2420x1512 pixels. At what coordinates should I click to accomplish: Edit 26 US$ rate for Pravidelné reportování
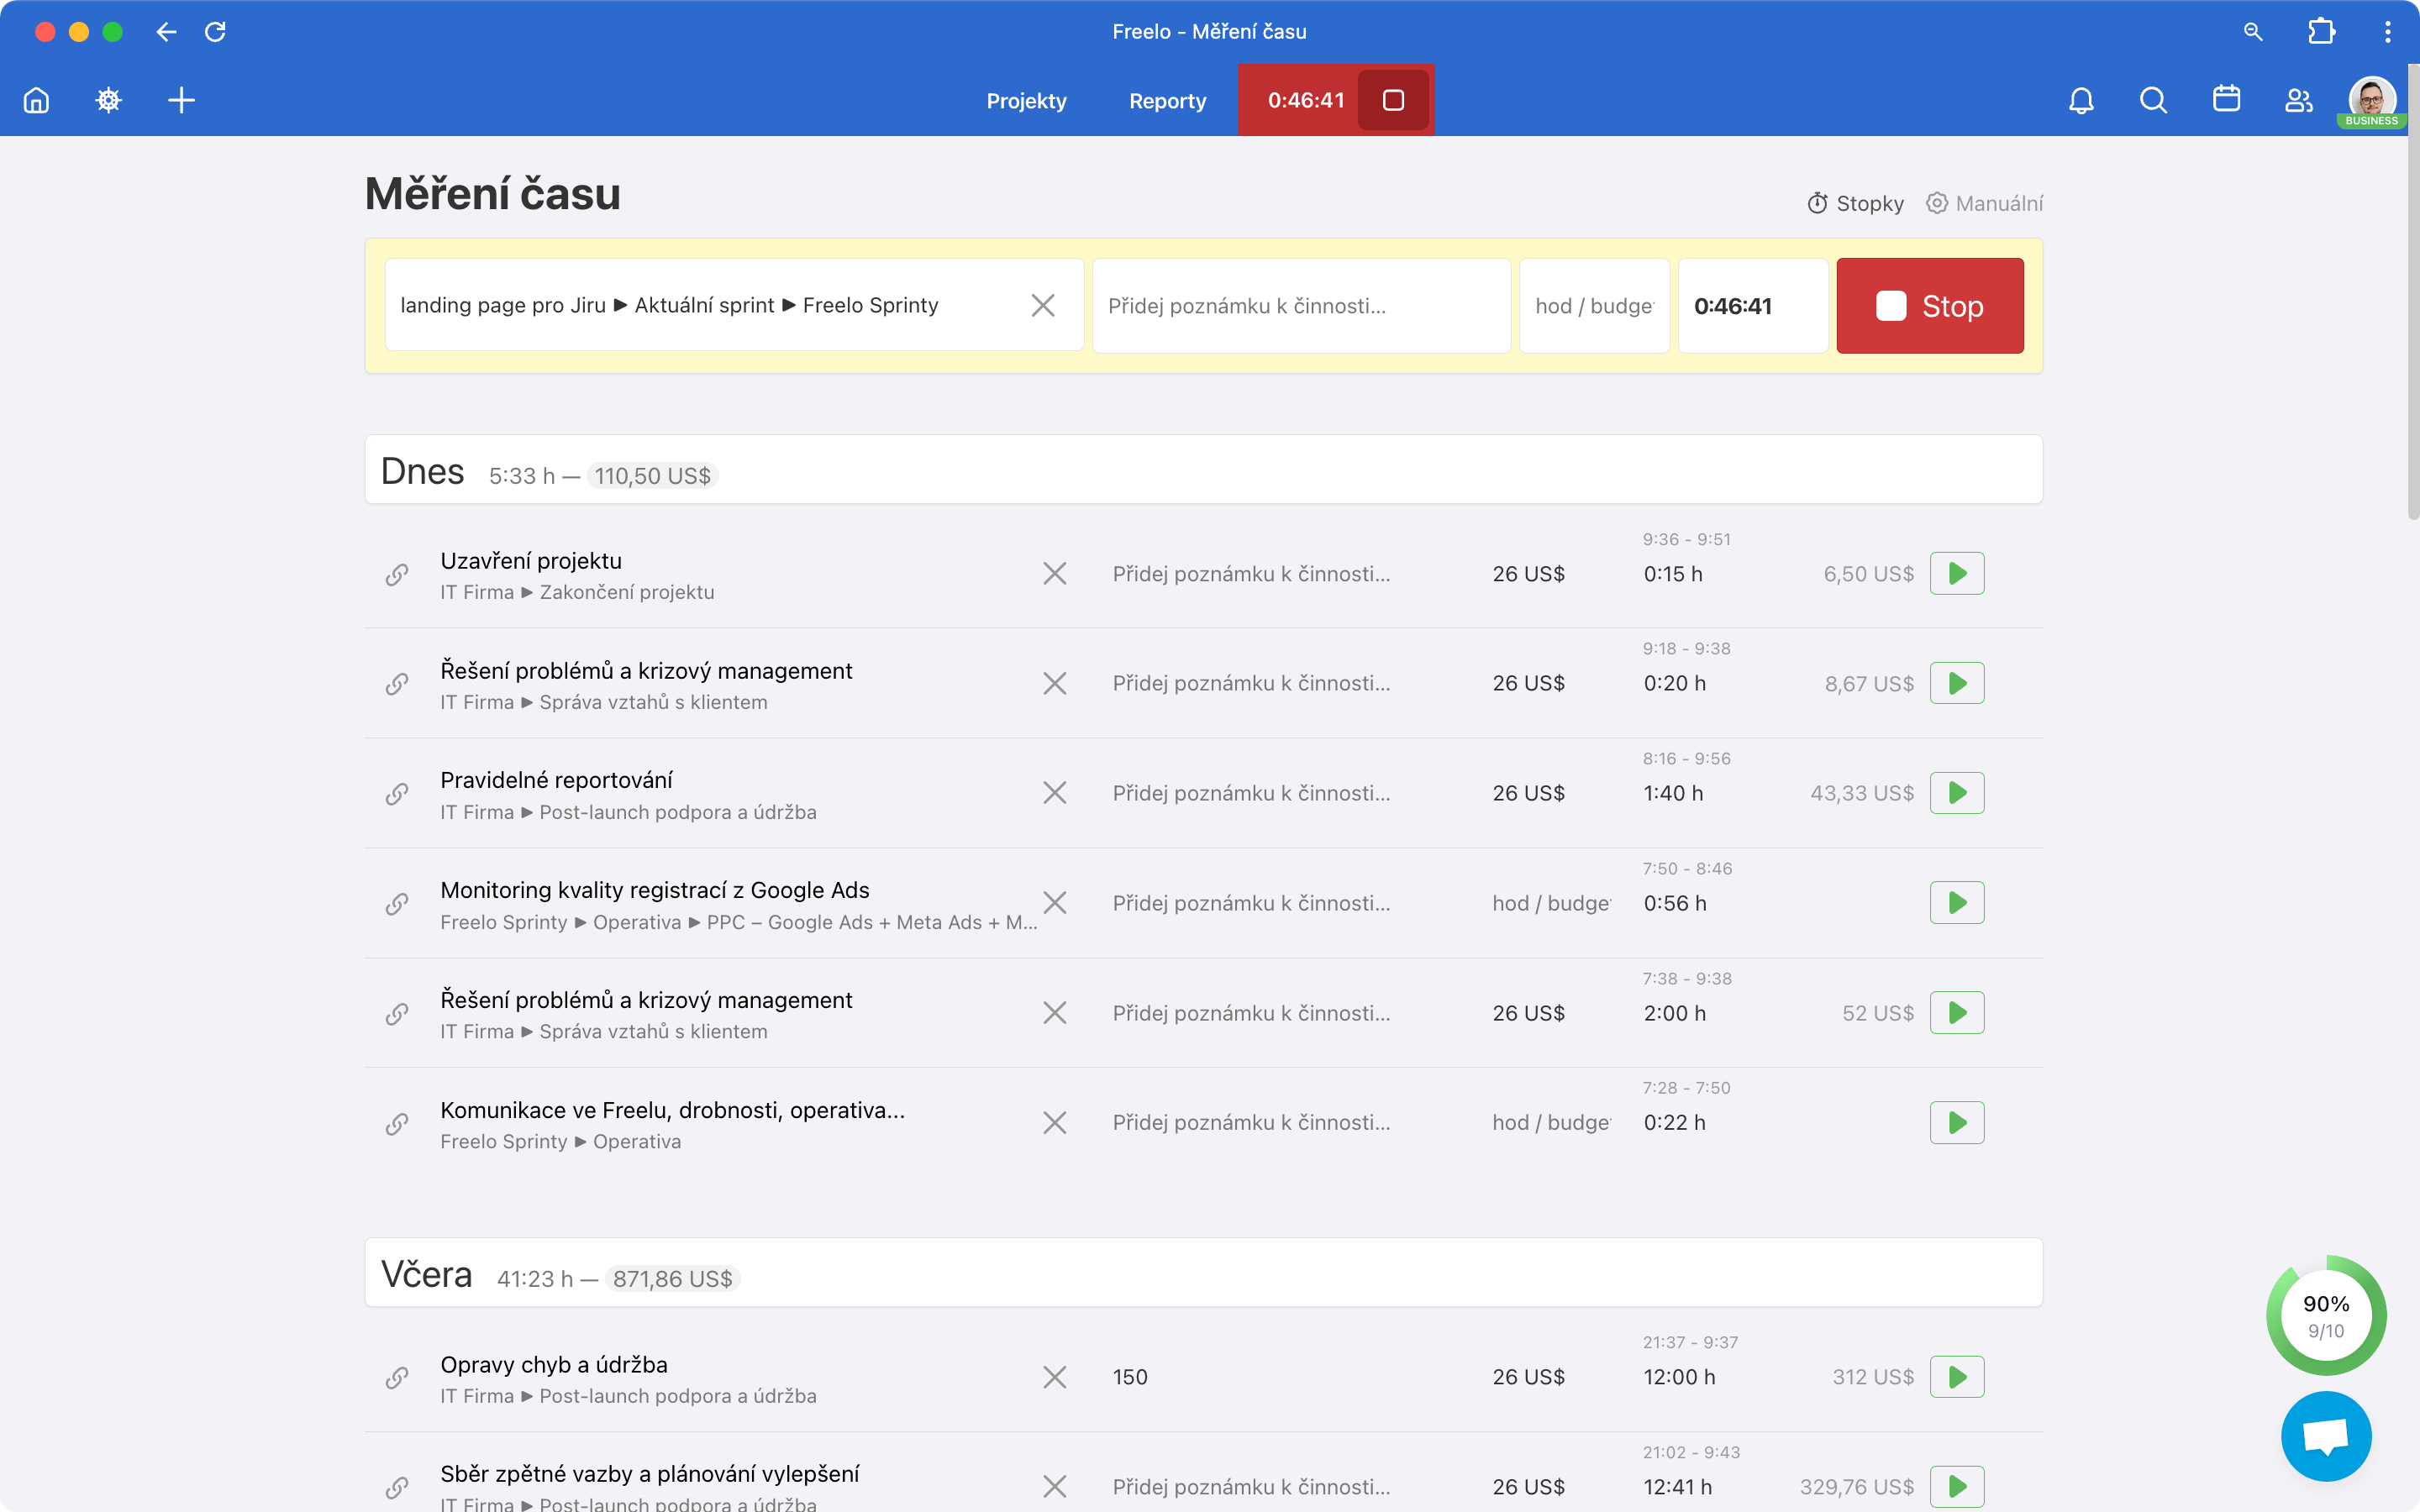[x=1528, y=793]
